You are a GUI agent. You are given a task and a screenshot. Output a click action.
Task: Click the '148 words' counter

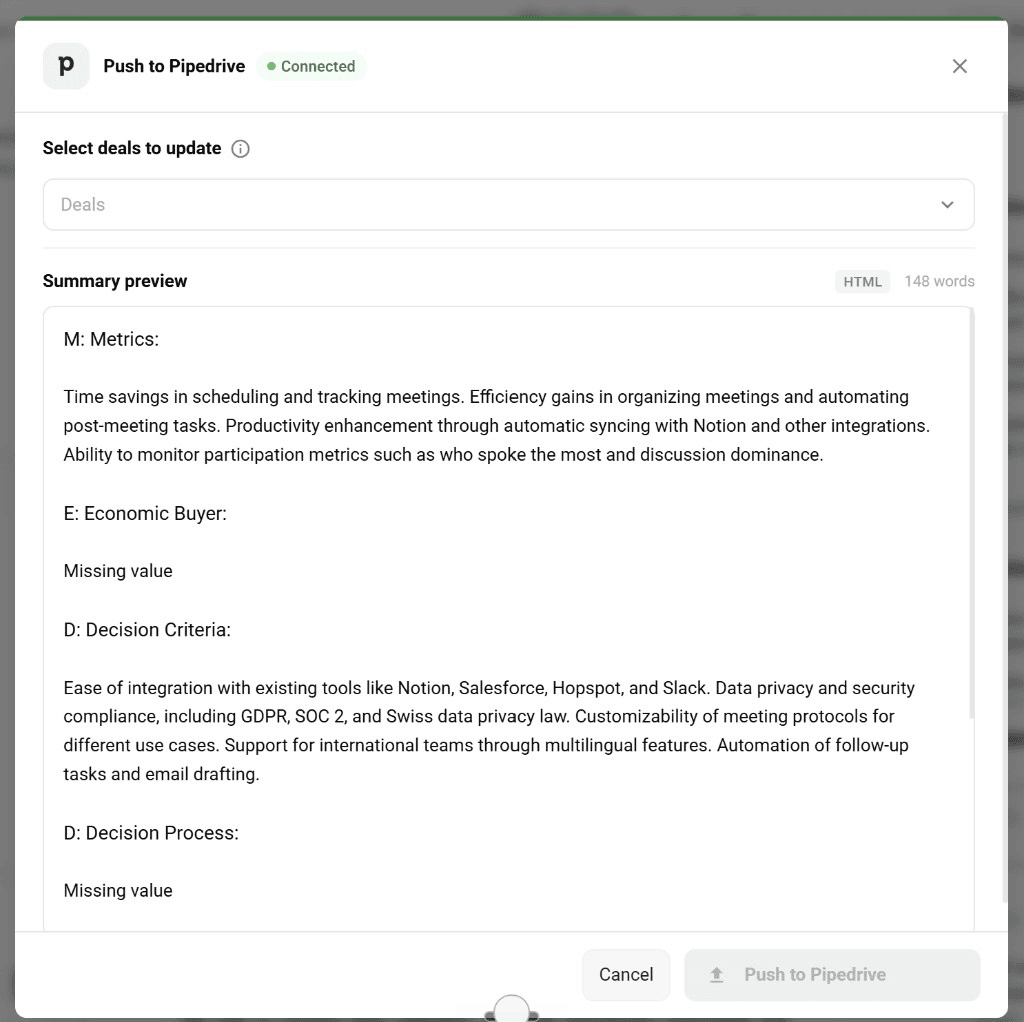coord(939,281)
